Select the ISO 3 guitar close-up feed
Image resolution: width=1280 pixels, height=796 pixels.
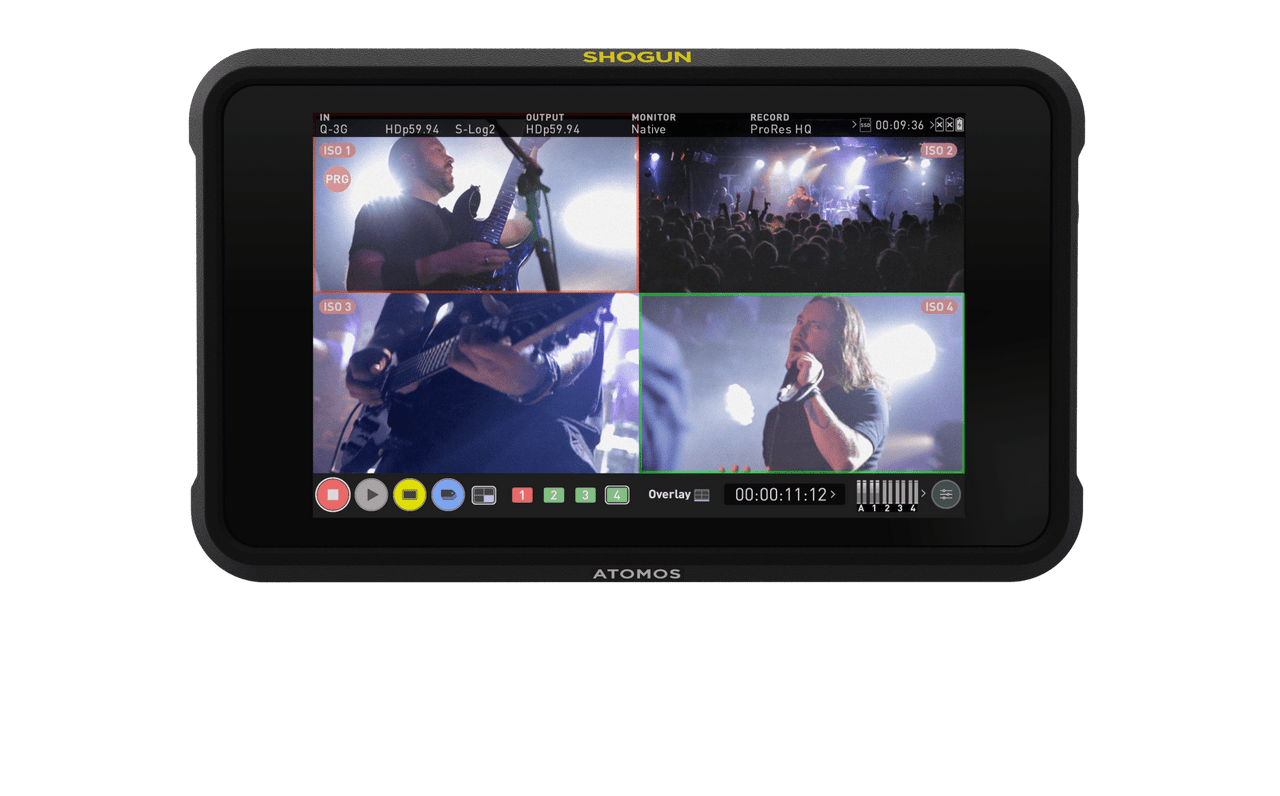(x=476, y=383)
